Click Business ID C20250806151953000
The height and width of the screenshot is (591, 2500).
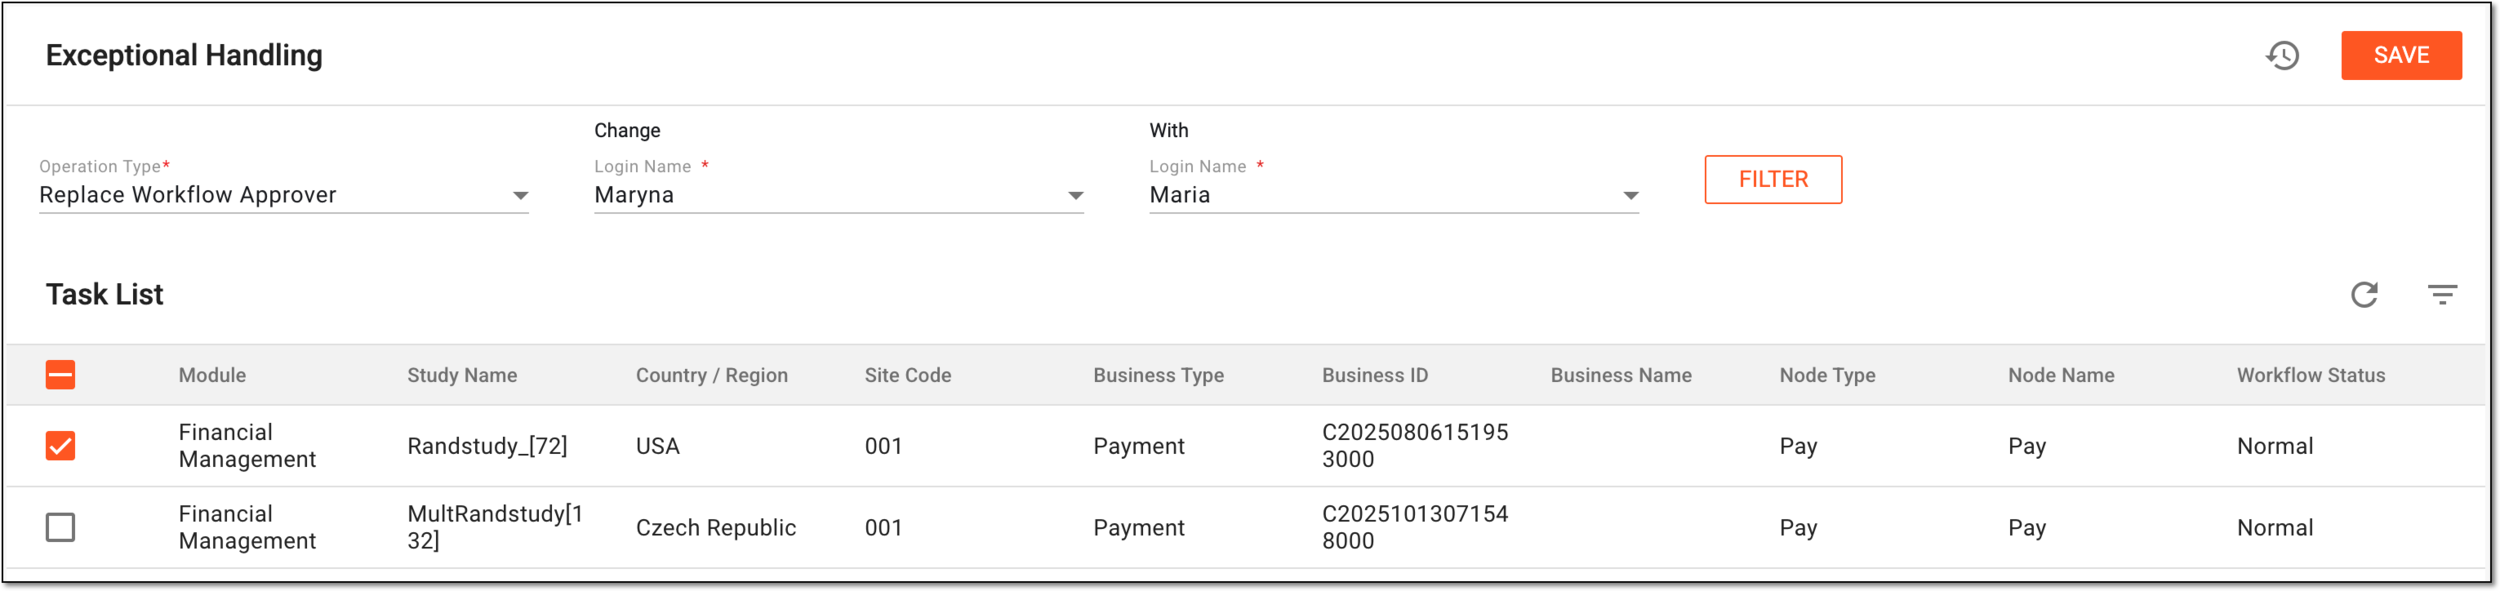tap(1415, 446)
